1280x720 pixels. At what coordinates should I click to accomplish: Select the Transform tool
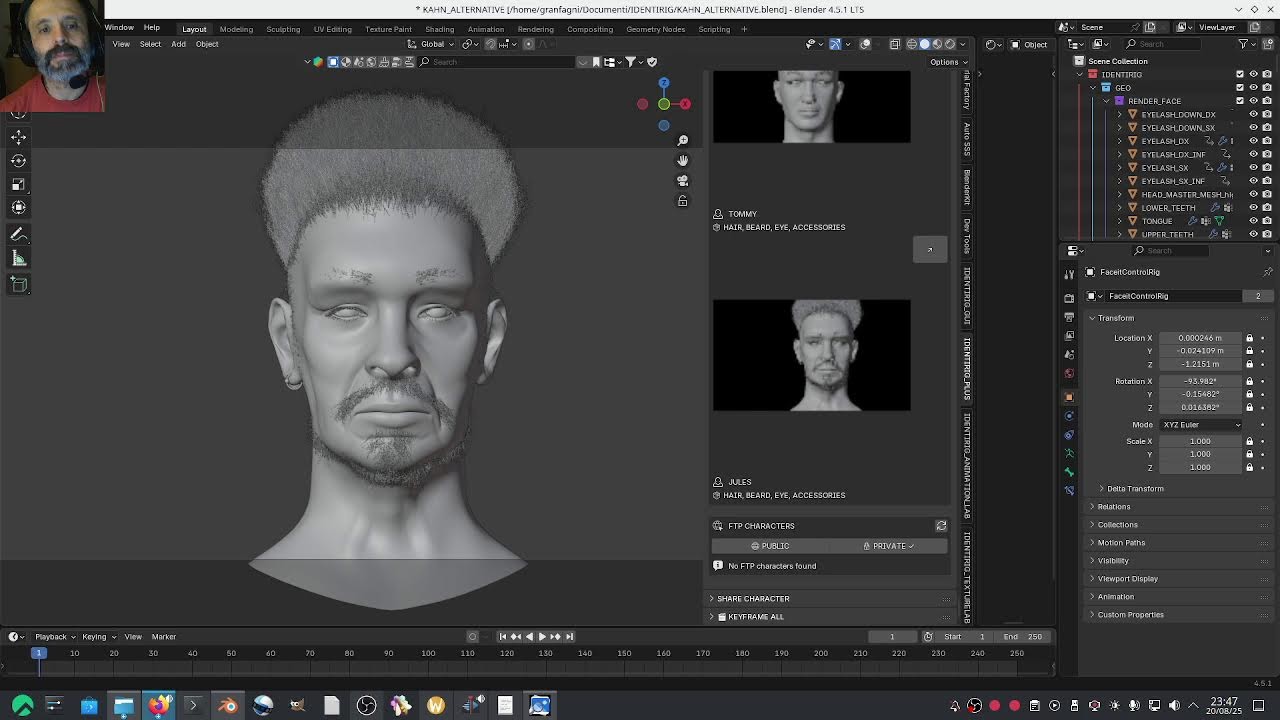point(18,207)
